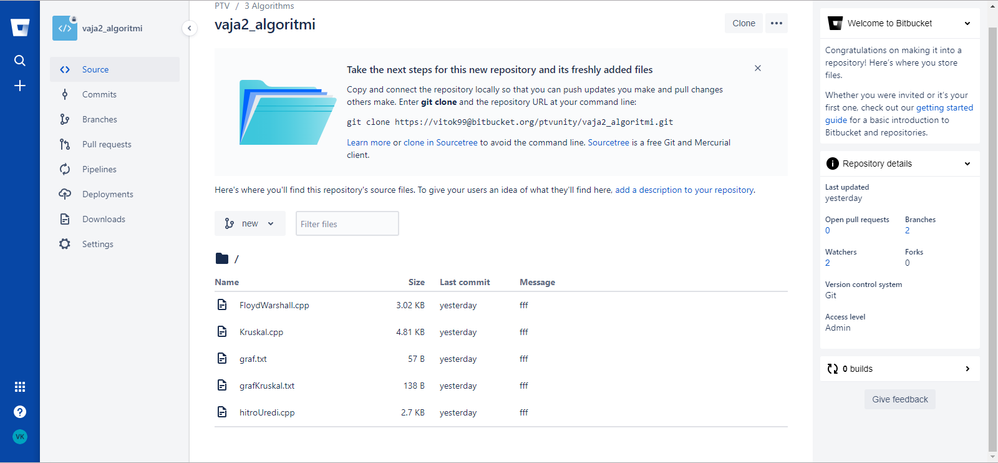Open the grafKruskal.txt file
This screenshot has width=998, height=463.
pyautogui.click(x=267, y=385)
